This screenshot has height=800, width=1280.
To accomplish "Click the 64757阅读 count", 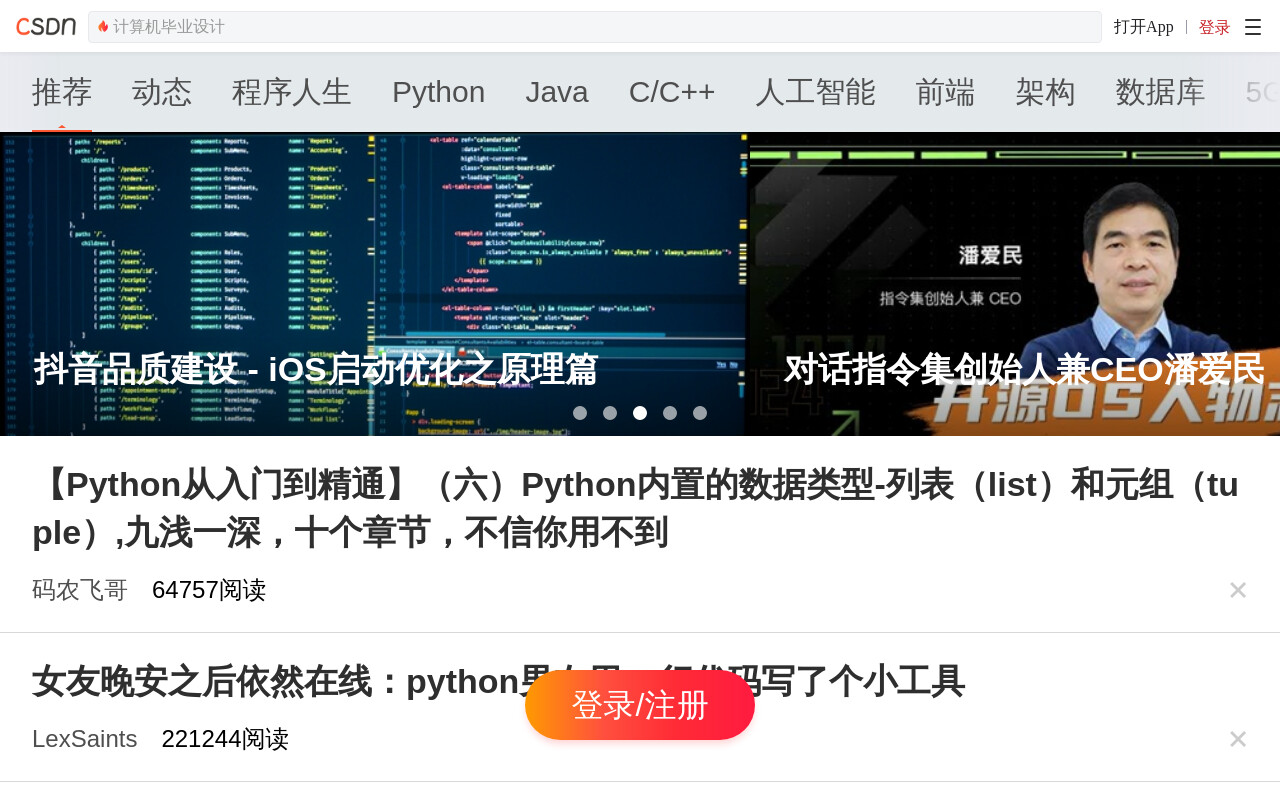I will click(209, 590).
